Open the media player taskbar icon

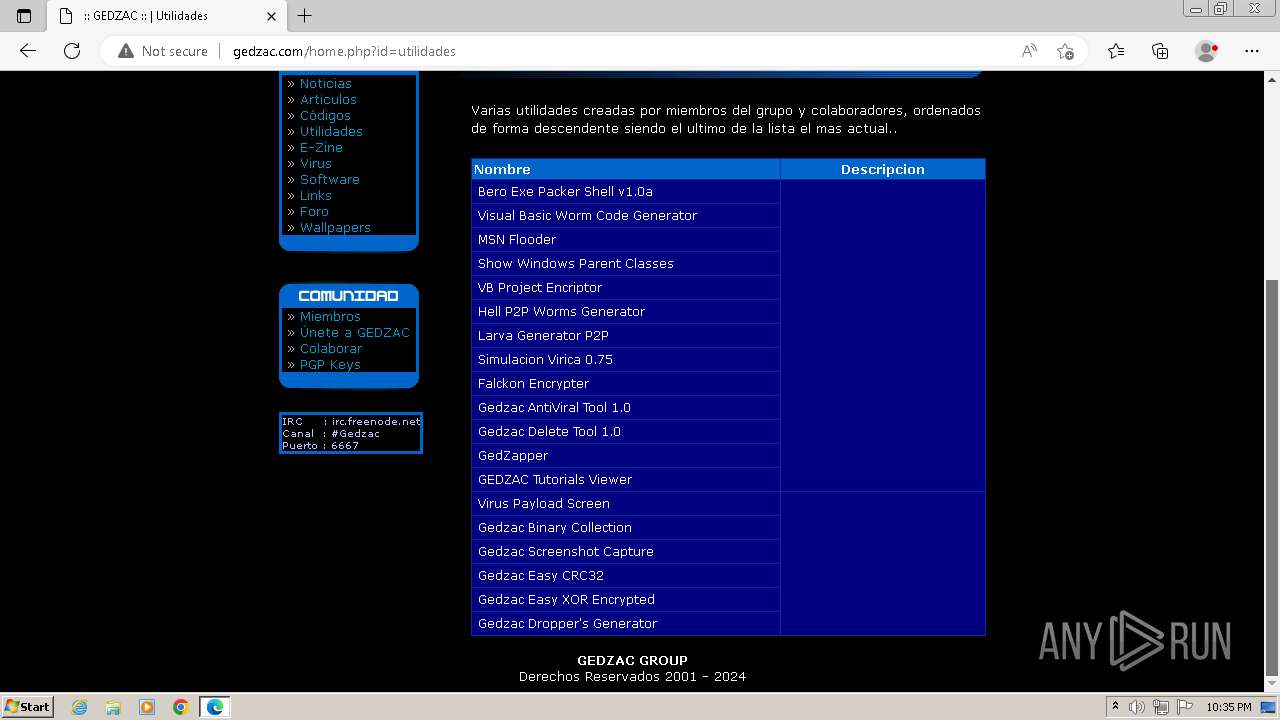click(x=147, y=707)
